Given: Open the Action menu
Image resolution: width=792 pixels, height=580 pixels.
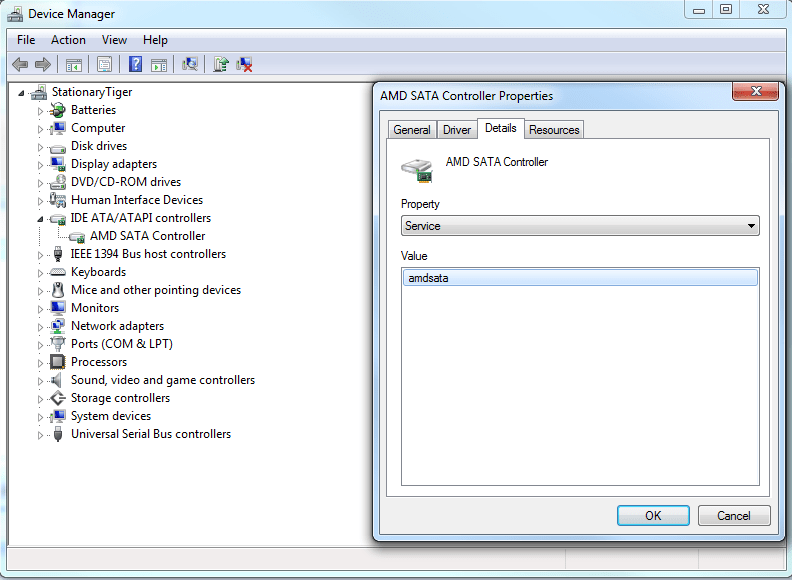Looking at the screenshot, I should [x=68, y=40].
